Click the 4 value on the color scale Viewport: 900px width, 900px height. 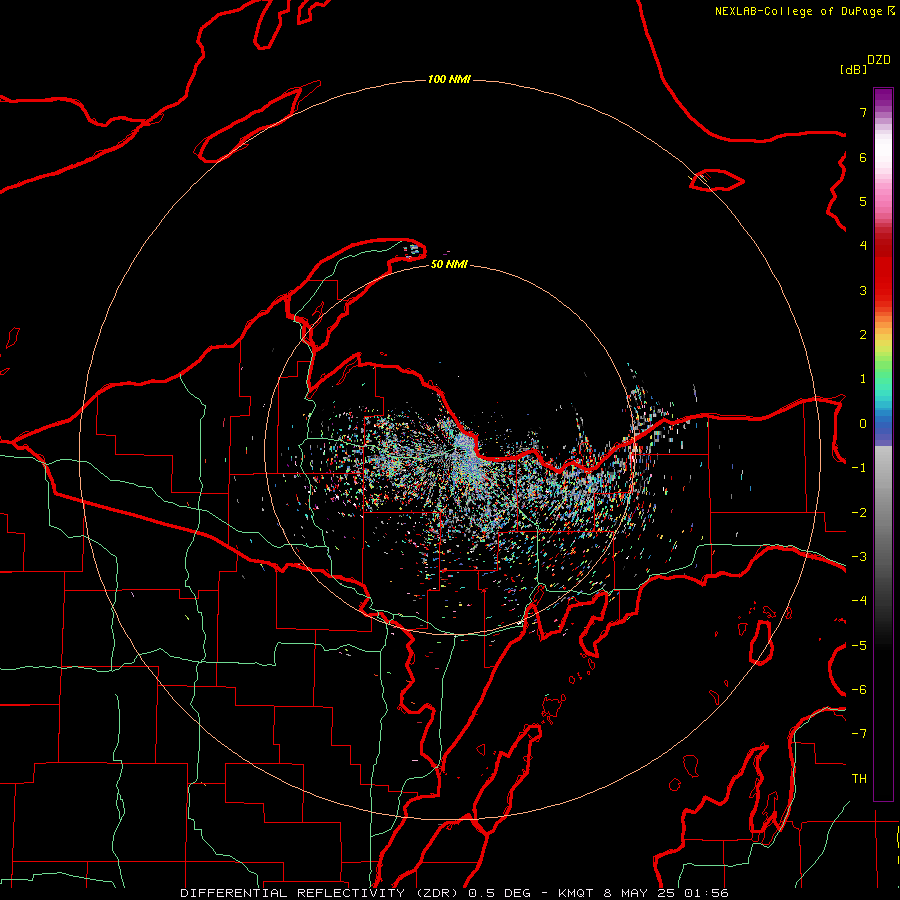point(863,246)
